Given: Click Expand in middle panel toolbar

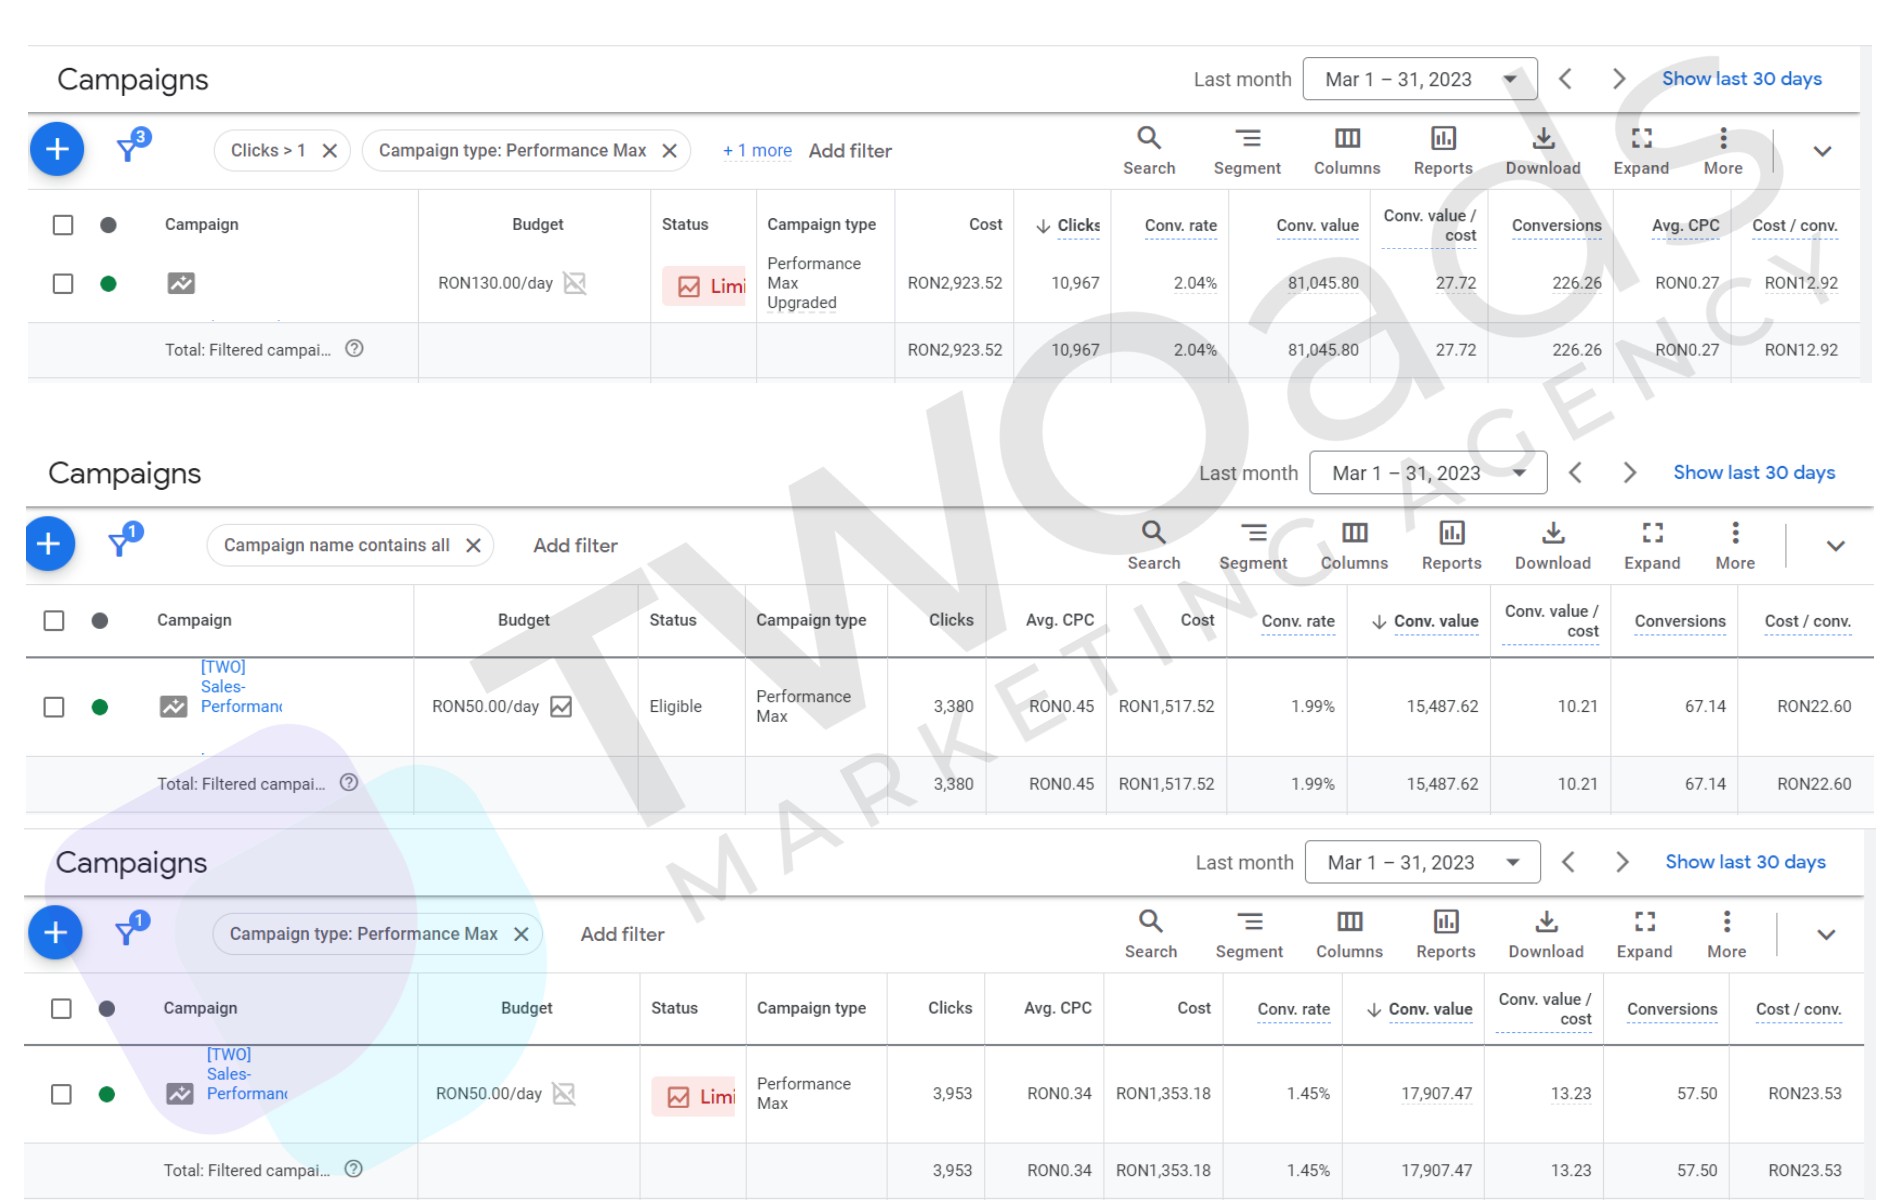Looking at the screenshot, I should point(1652,546).
